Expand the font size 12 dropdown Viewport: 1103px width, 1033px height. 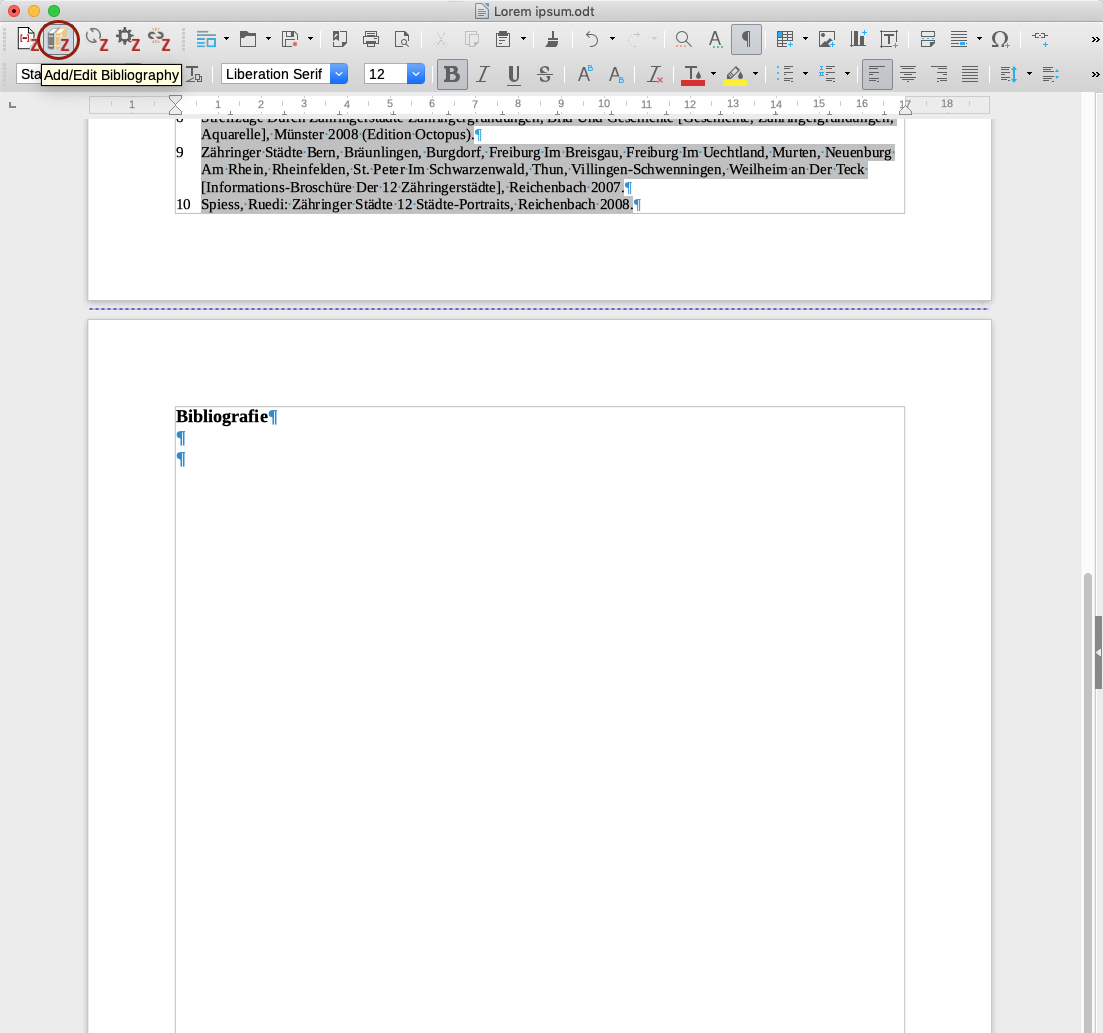coord(415,74)
